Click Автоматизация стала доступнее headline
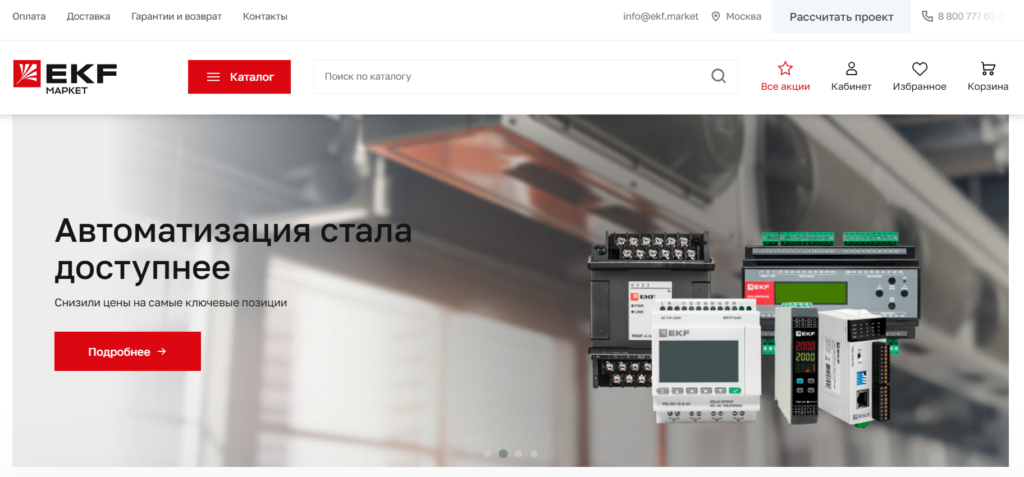Viewport: 1024px width, 477px height. pyautogui.click(x=233, y=249)
